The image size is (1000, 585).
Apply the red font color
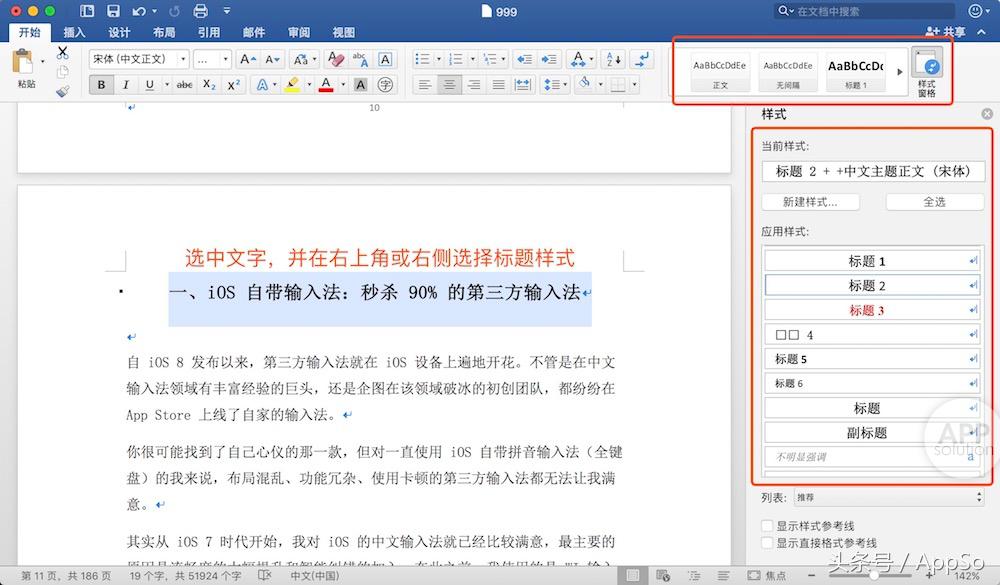(x=326, y=84)
